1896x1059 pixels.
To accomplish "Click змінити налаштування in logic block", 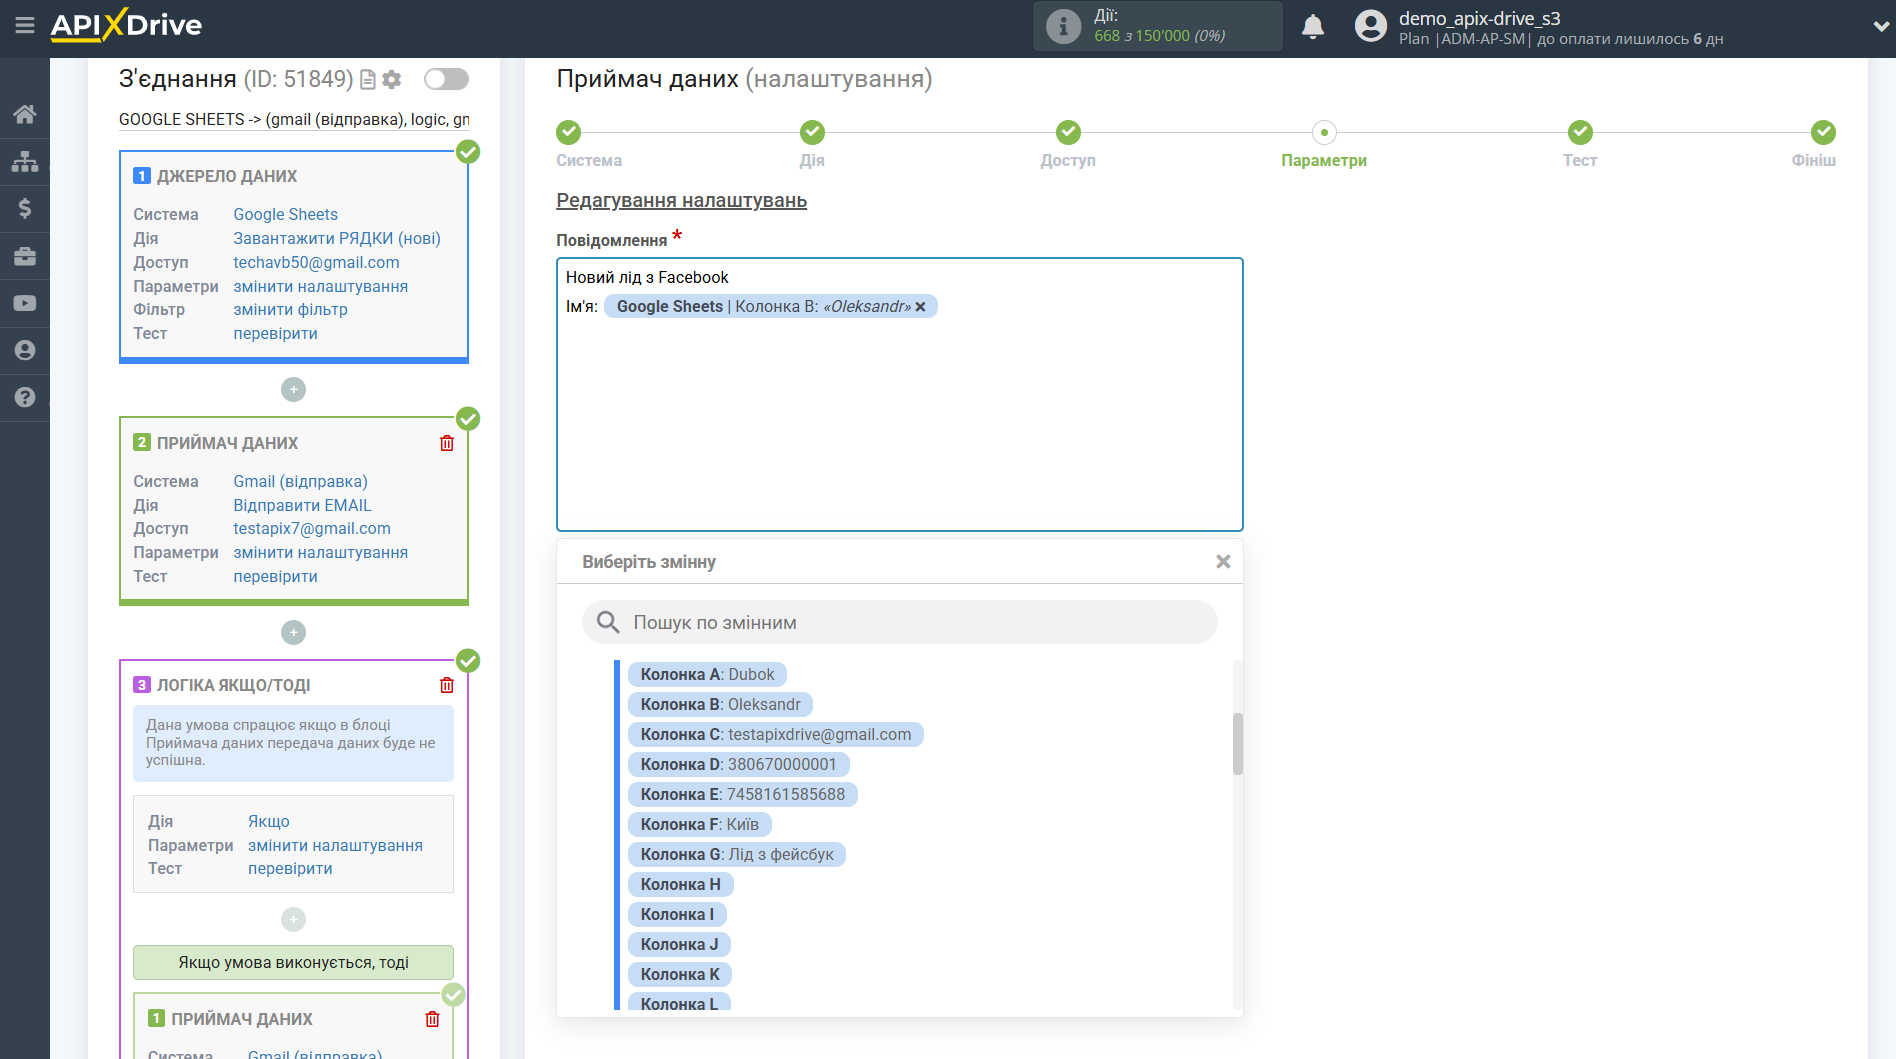I will pos(335,845).
